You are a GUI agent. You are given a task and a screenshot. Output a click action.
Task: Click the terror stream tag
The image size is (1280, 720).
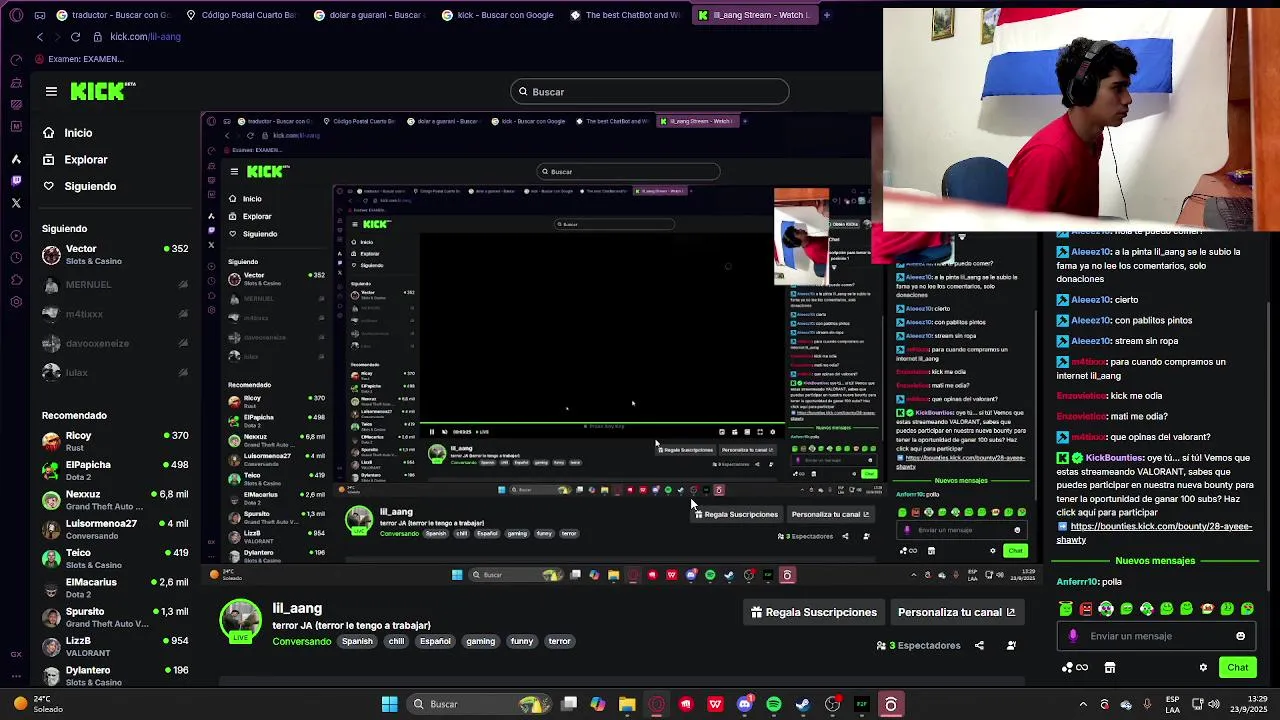click(x=559, y=641)
